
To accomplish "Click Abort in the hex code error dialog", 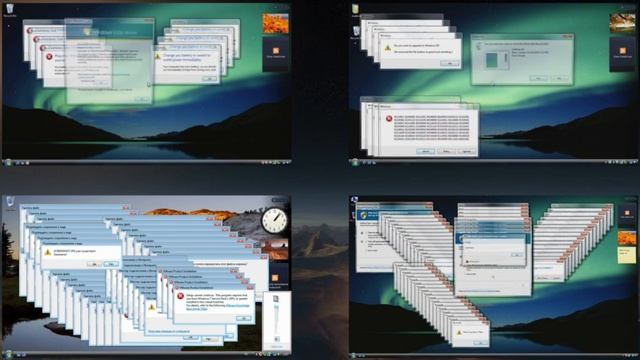I will (425, 151).
